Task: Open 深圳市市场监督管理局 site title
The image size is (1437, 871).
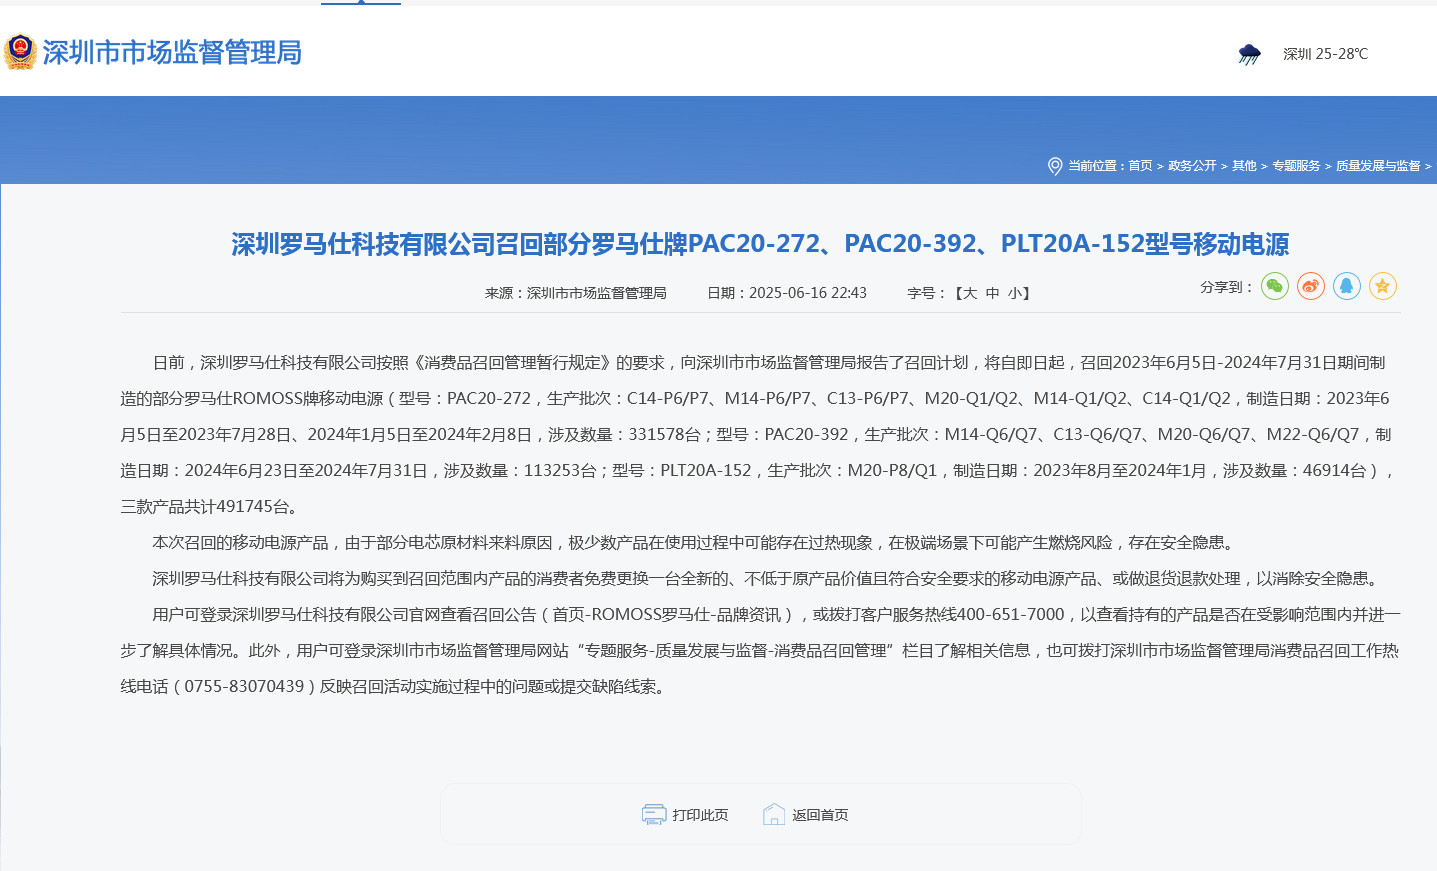Action: coord(172,52)
